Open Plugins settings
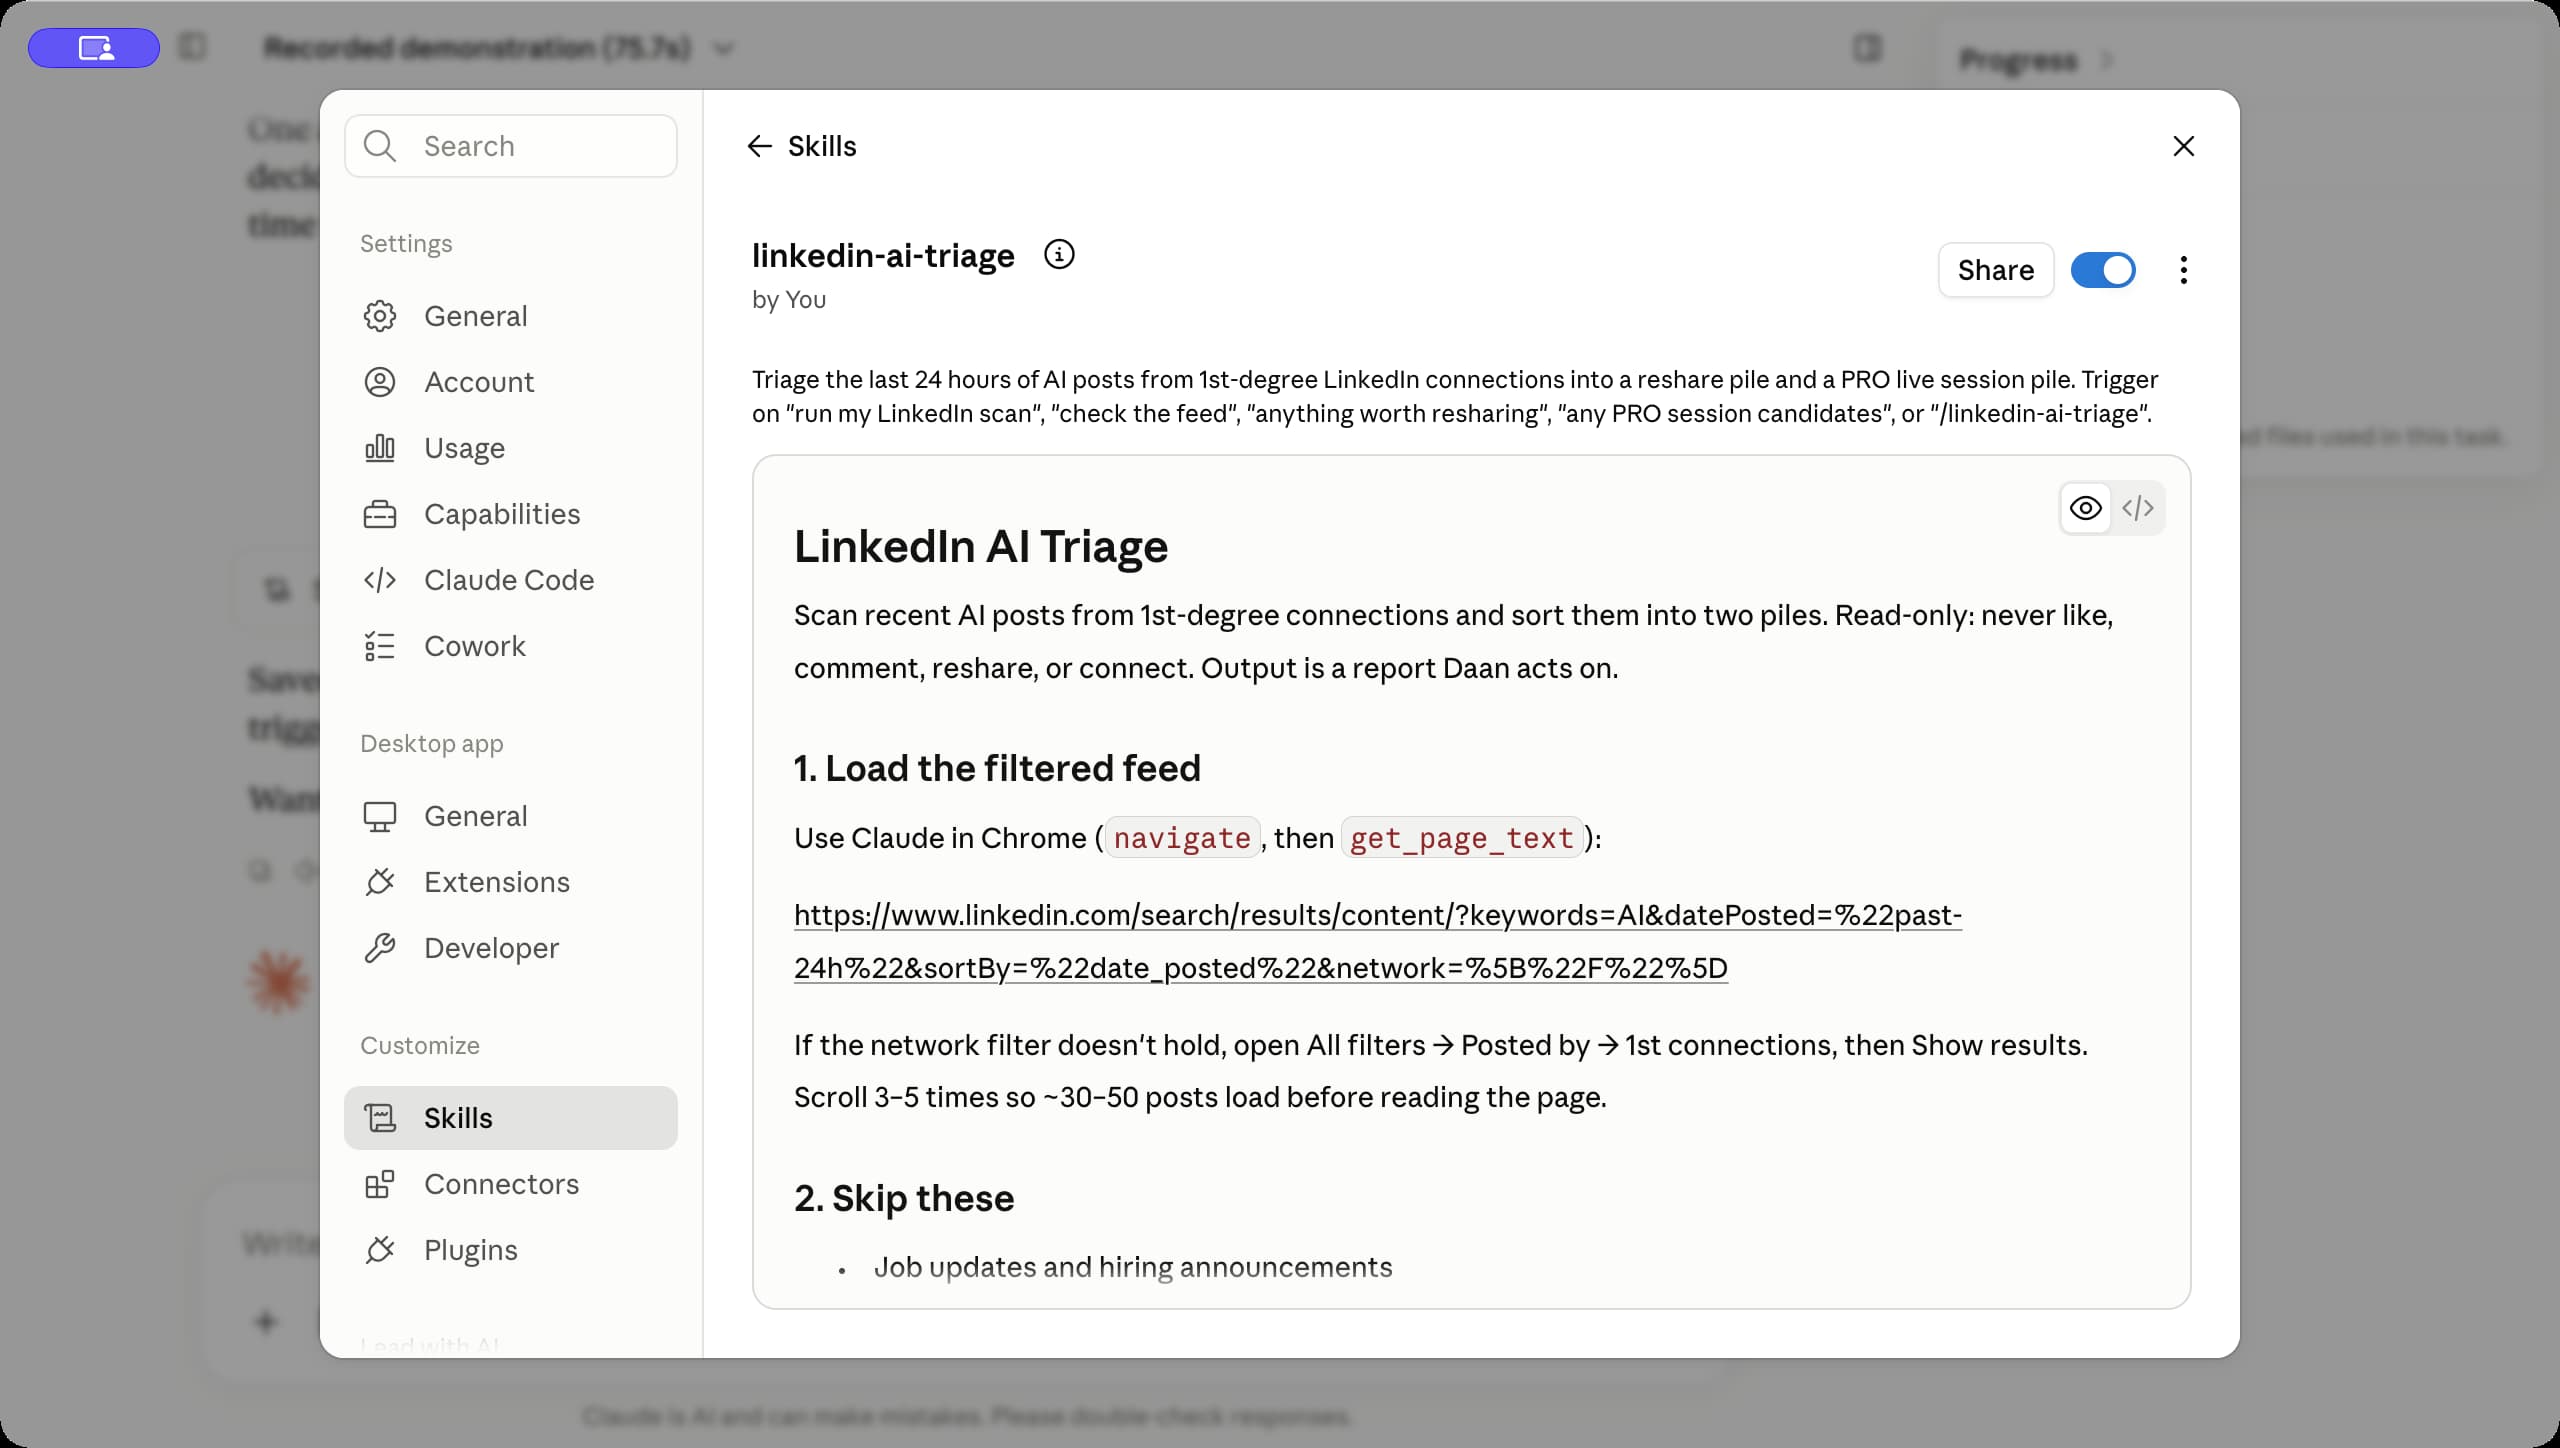The height and width of the screenshot is (1448, 2560). pyautogui.click(x=511, y=1250)
